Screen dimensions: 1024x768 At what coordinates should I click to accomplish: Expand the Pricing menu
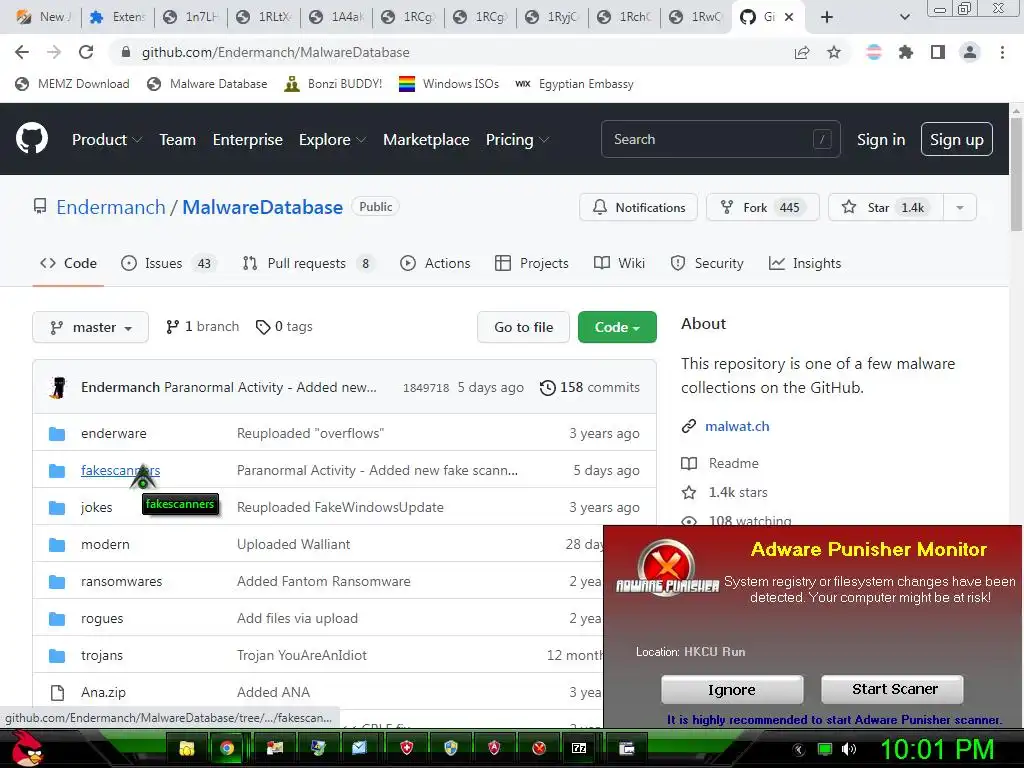517,139
